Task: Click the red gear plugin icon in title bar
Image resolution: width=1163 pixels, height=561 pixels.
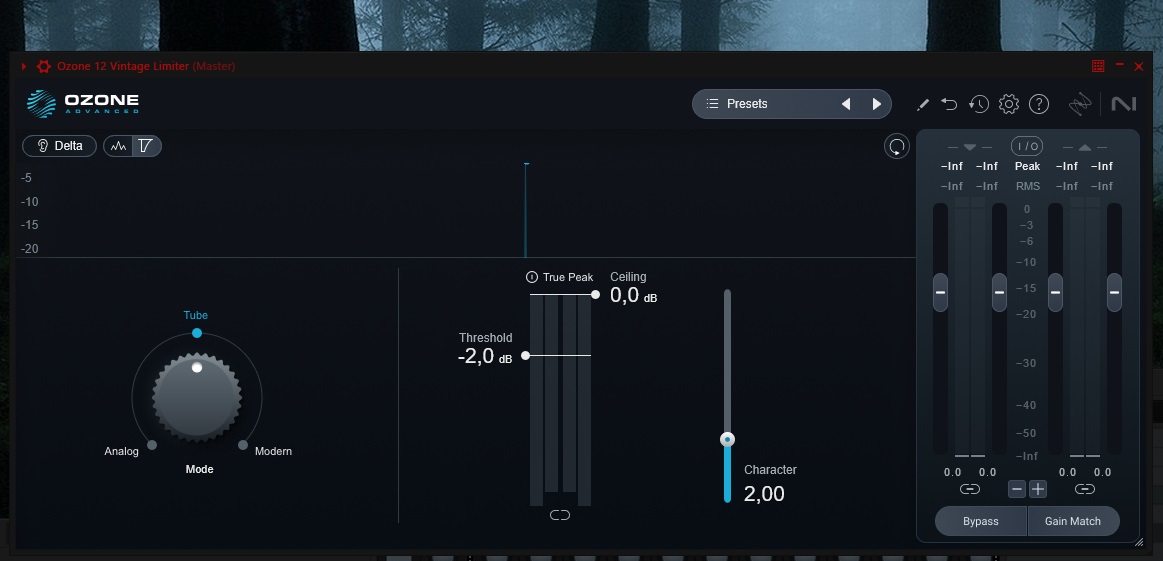Action: [44, 66]
